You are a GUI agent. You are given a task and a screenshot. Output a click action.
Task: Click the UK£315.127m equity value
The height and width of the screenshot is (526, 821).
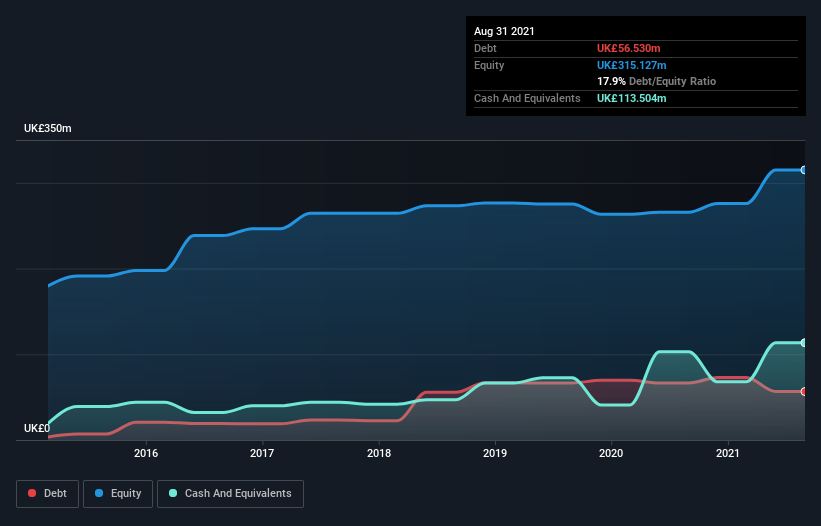pos(631,65)
